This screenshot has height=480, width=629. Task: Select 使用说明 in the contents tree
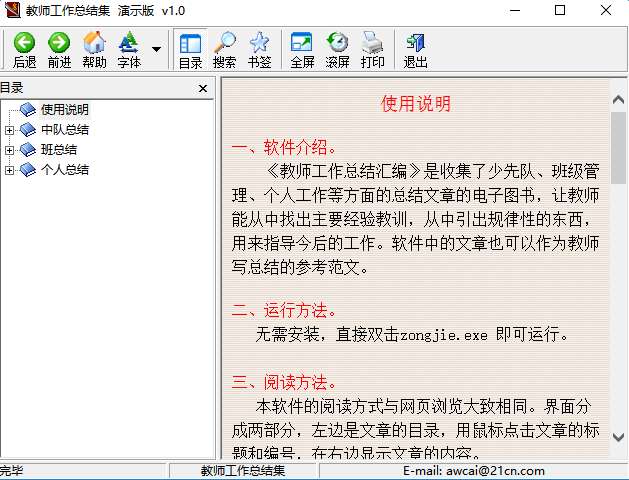65,109
